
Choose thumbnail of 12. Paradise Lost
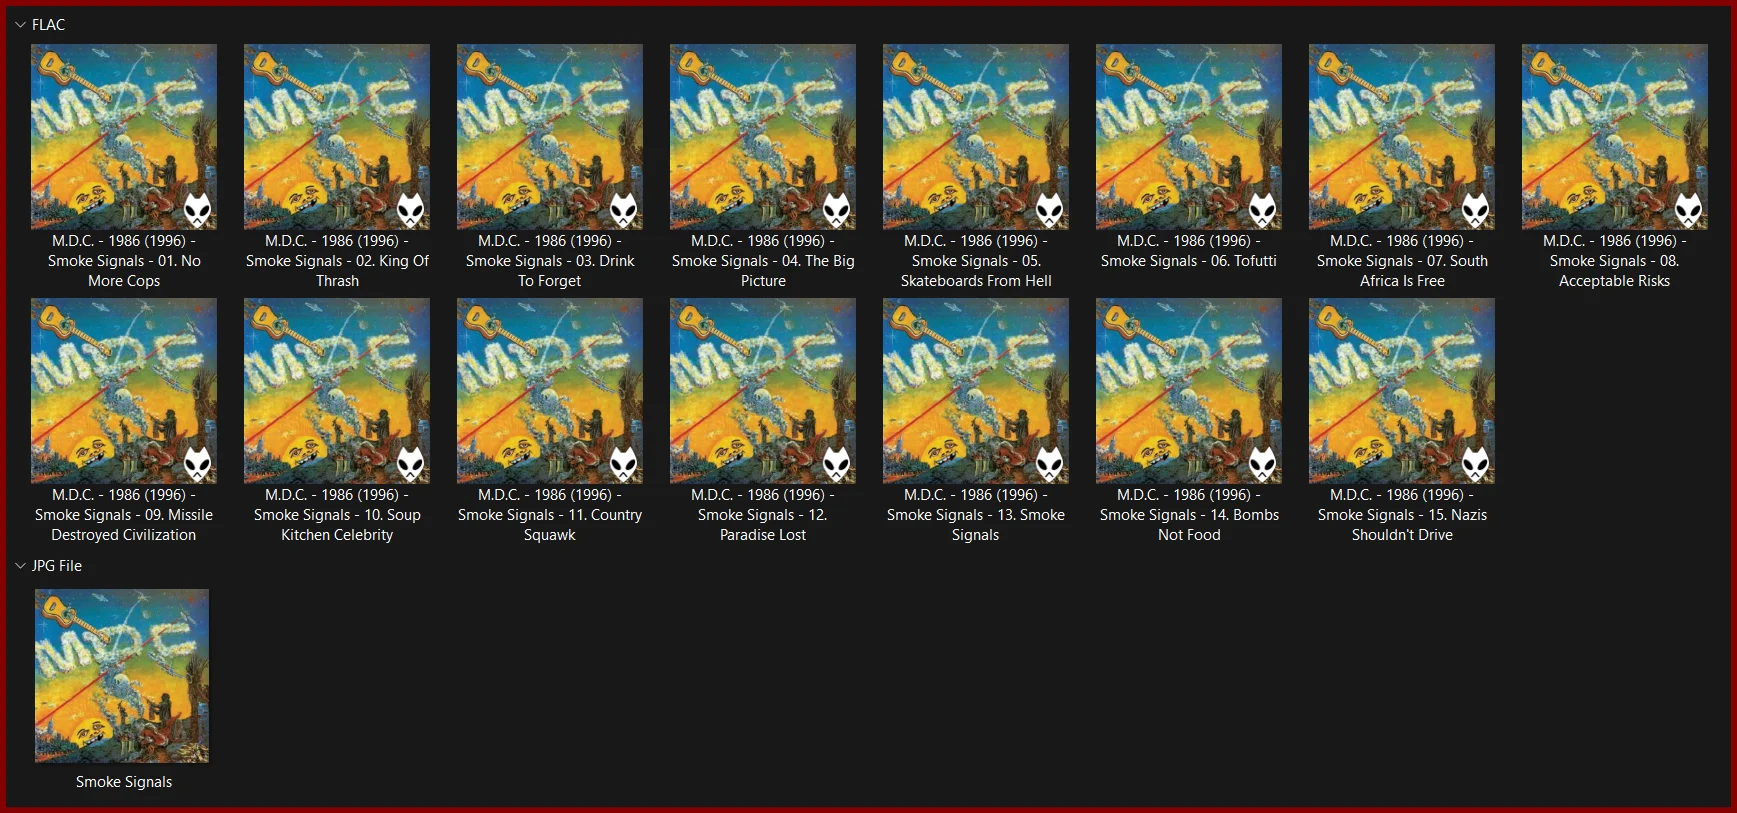(x=763, y=391)
